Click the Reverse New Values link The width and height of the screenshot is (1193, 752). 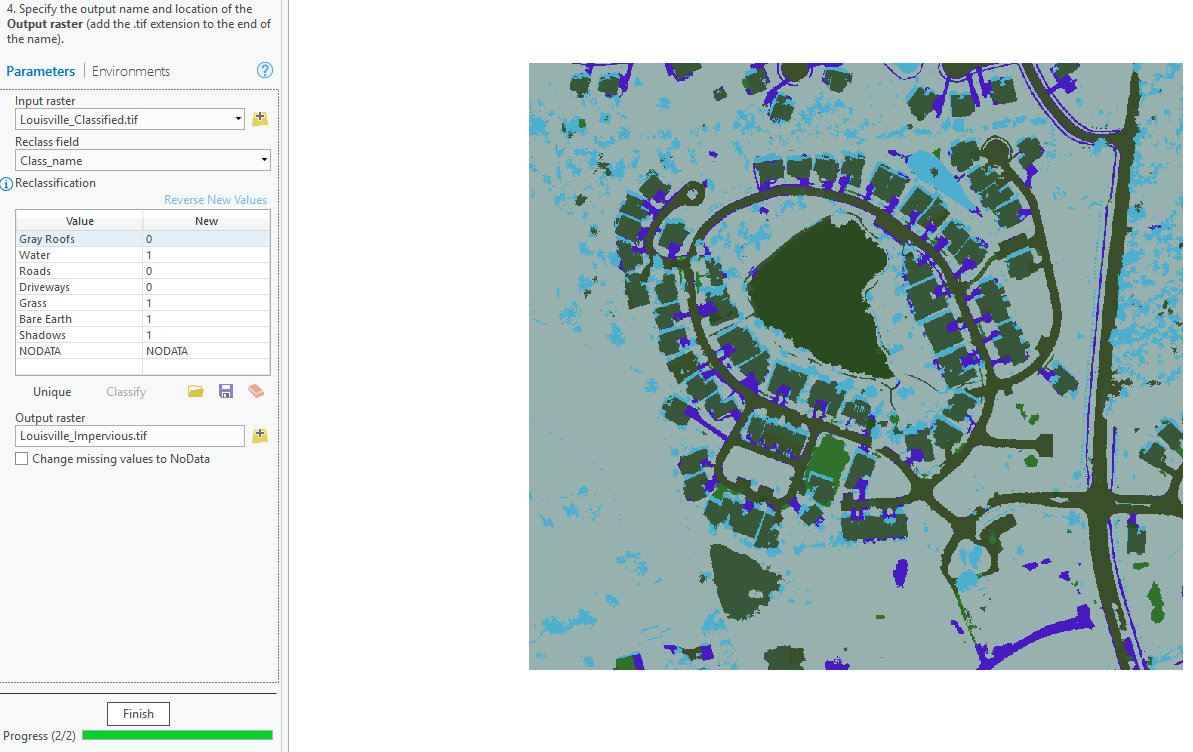[x=215, y=199]
